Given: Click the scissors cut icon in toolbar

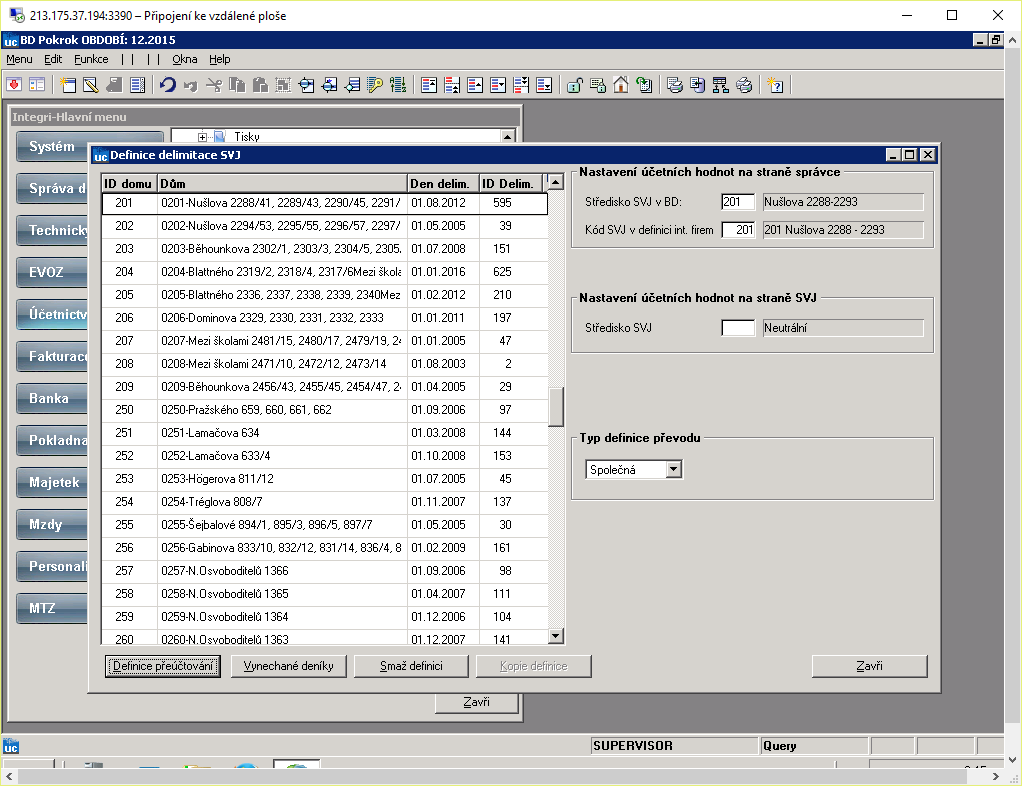Looking at the screenshot, I should click(214, 85).
